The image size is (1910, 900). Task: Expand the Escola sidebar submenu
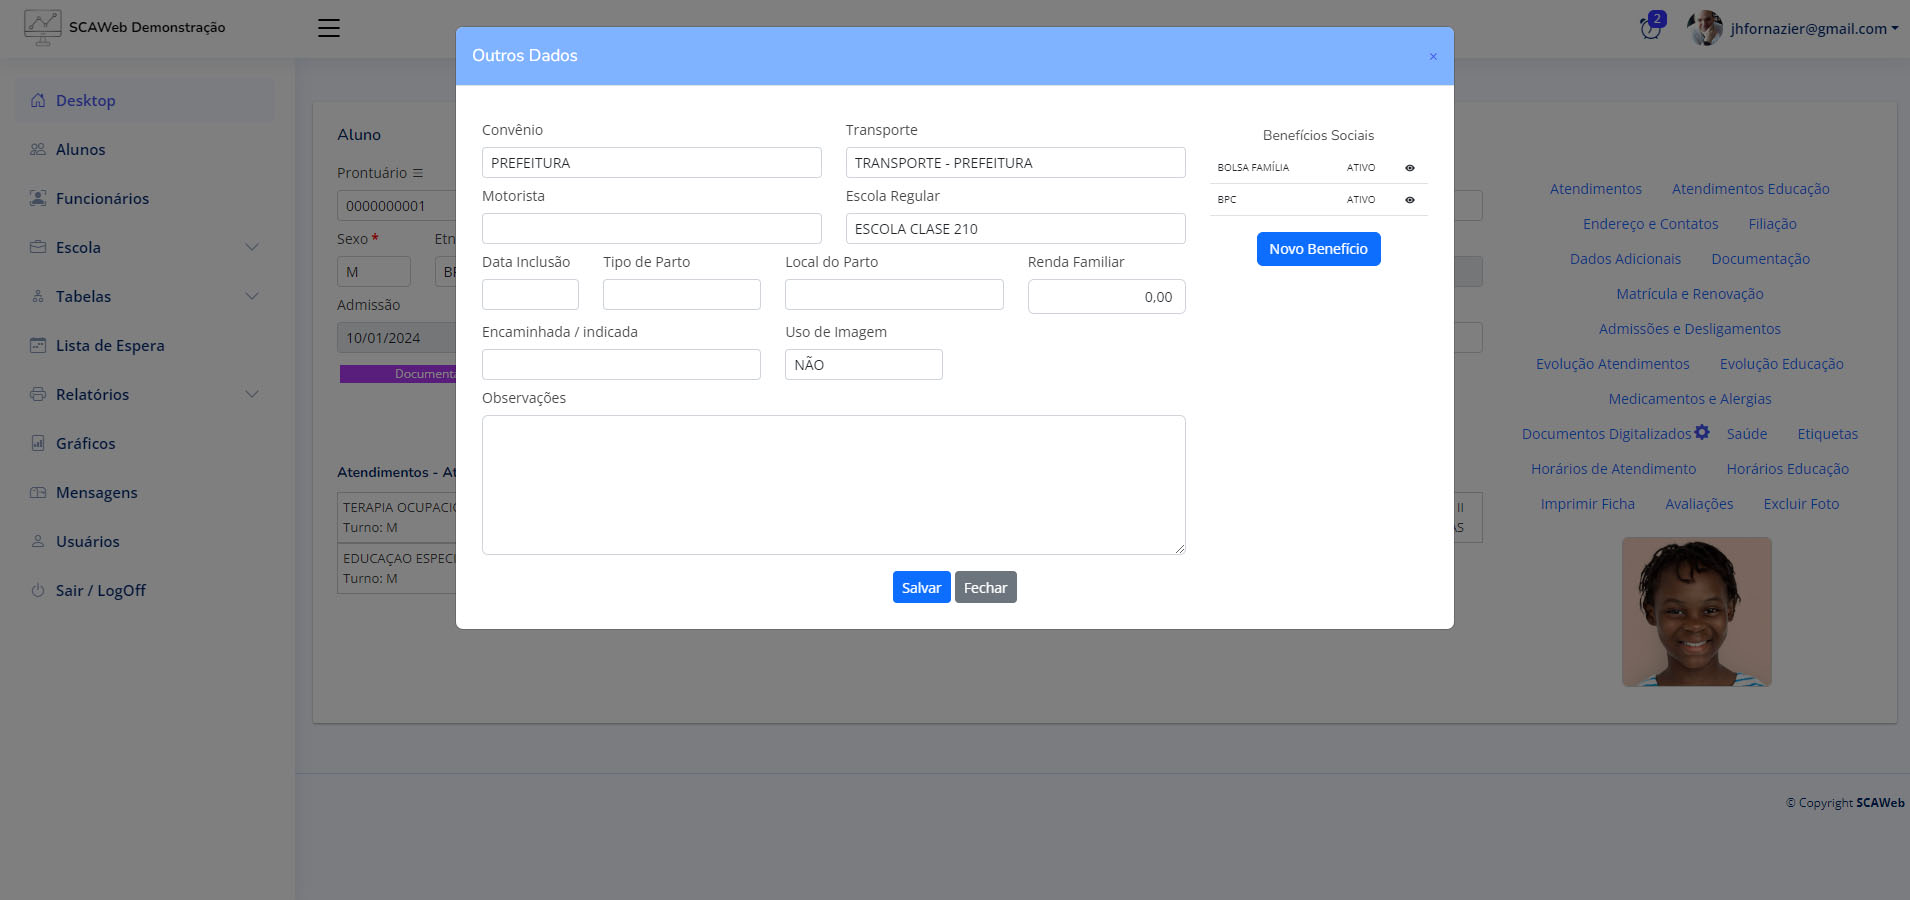tap(252, 247)
